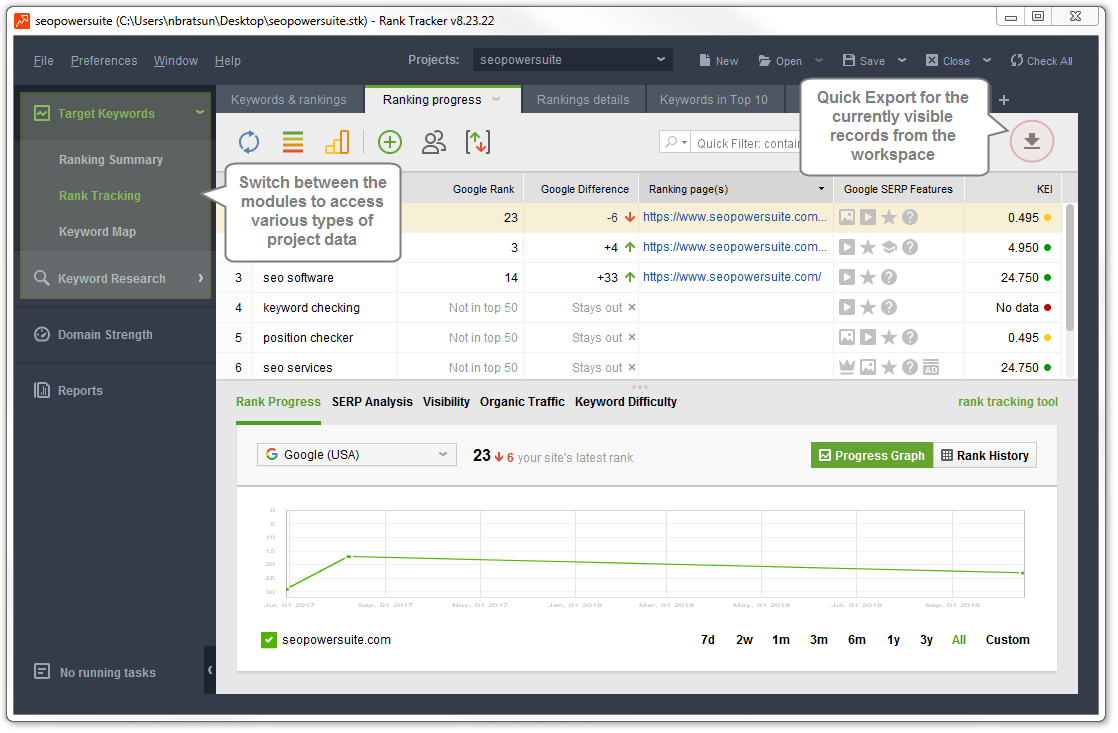Switch to the Rankings details tab
The height and width of the screenshot is (733, 1118).
[583, 100]
